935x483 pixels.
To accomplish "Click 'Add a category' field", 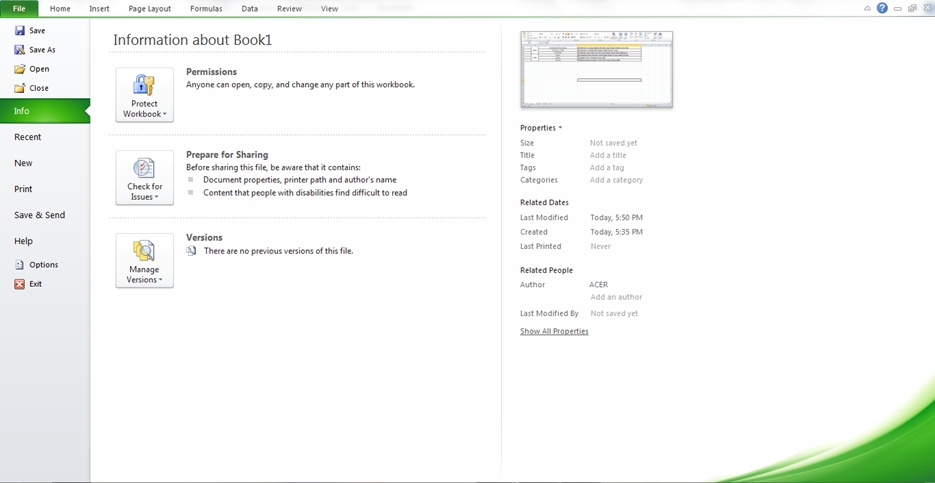I will [x=617, y=179].
